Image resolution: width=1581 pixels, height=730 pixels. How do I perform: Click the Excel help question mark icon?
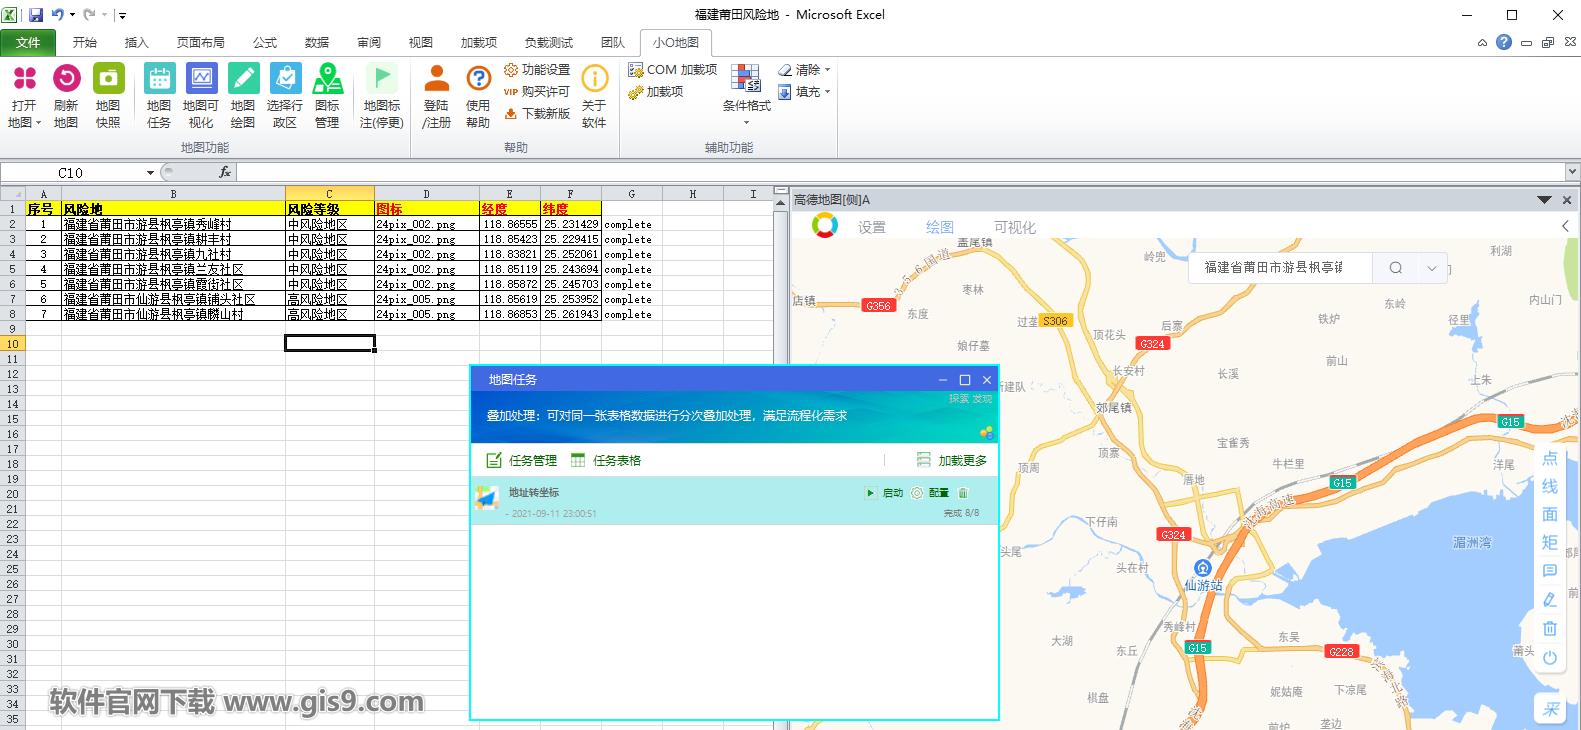(1504, 43)
